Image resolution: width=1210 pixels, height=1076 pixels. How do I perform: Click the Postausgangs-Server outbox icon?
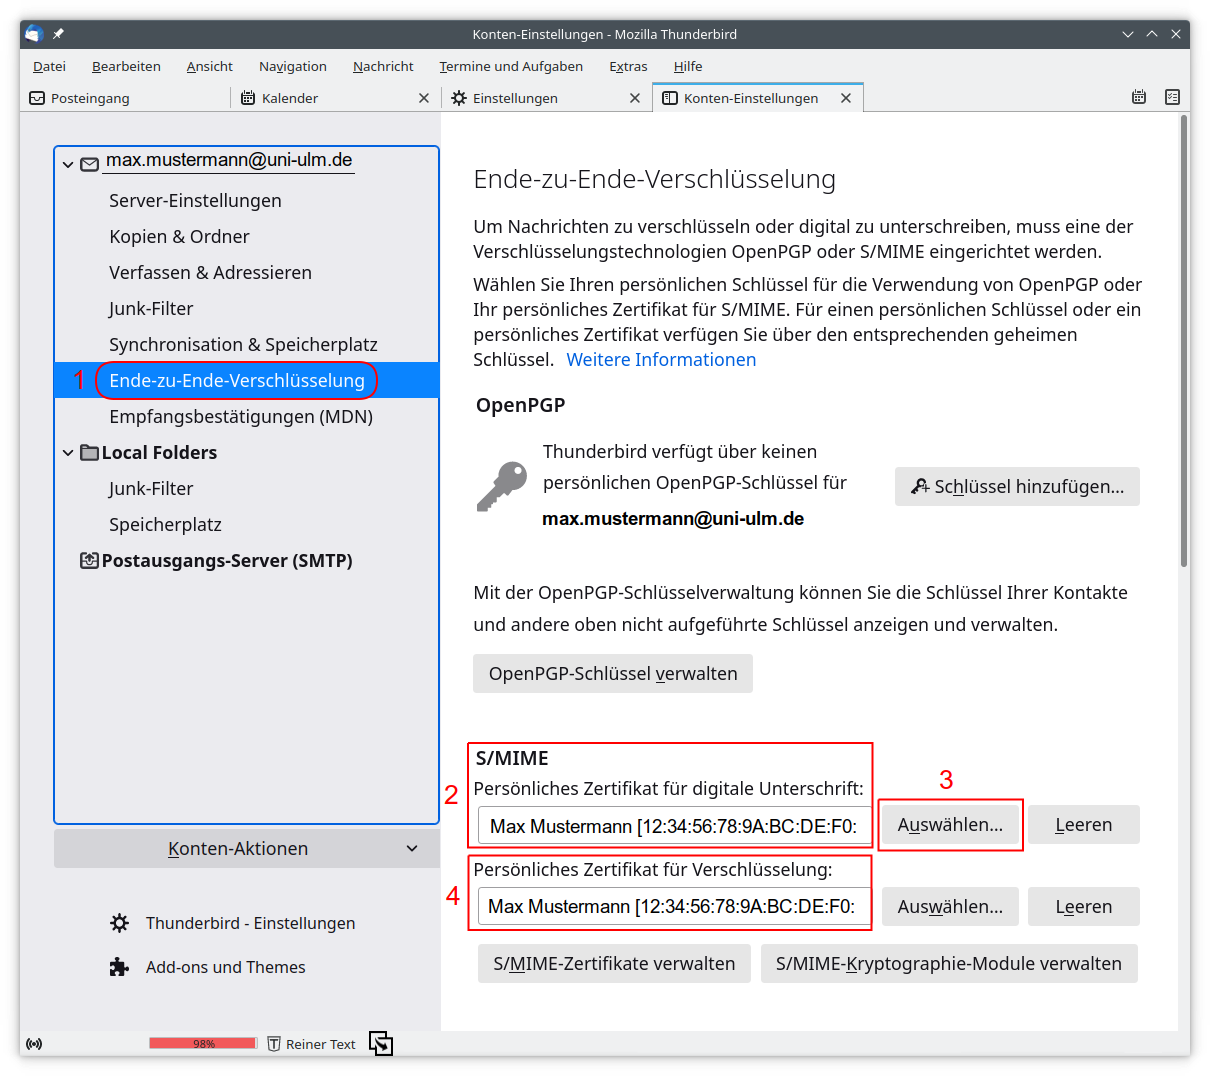(x=89, y=561)
